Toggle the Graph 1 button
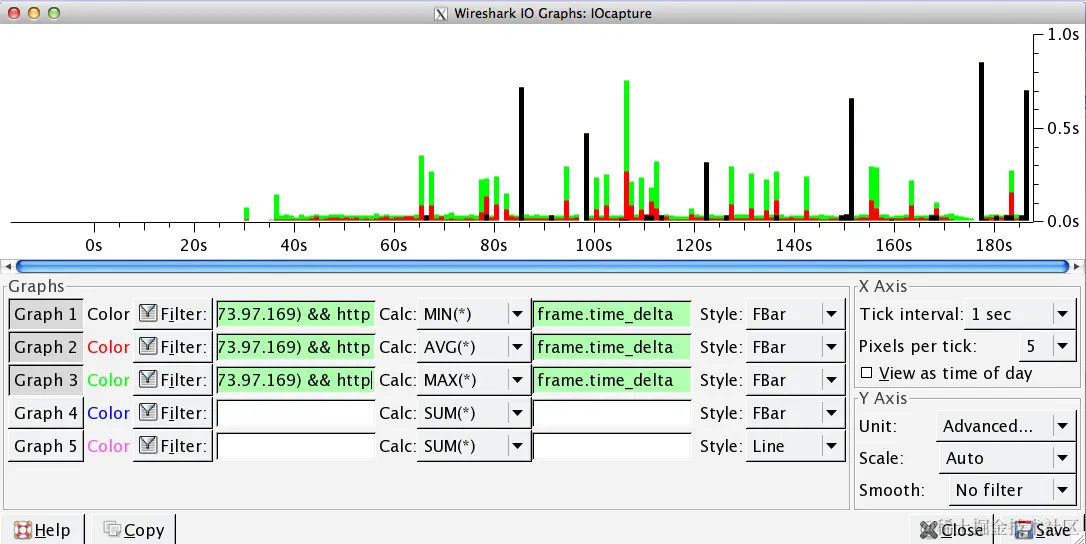This screenshot has height=544, width=1086. pyautogui.click(x=46, y=314)
